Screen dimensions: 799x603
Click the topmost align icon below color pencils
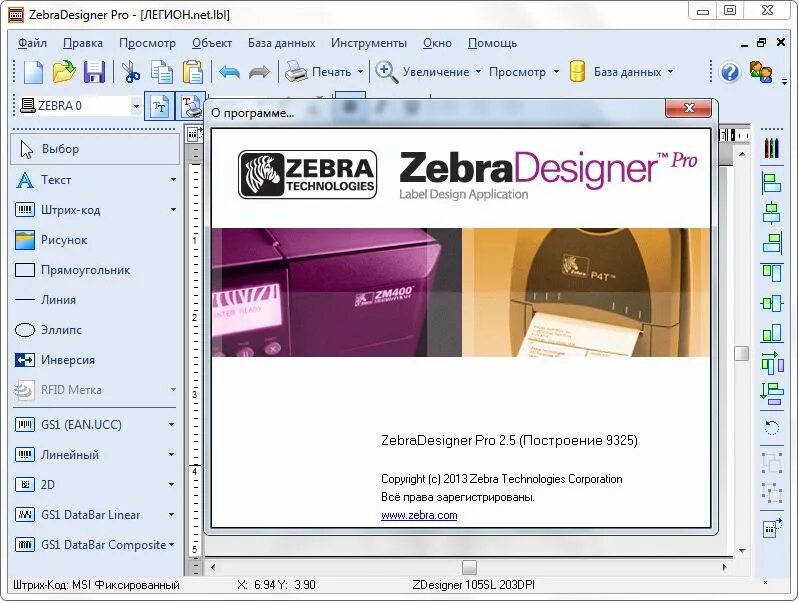tap(771, 183)
